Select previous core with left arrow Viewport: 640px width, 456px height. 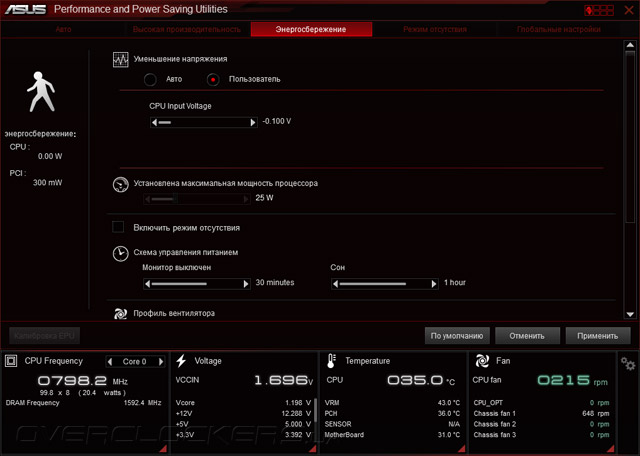[x=110, y=362]
